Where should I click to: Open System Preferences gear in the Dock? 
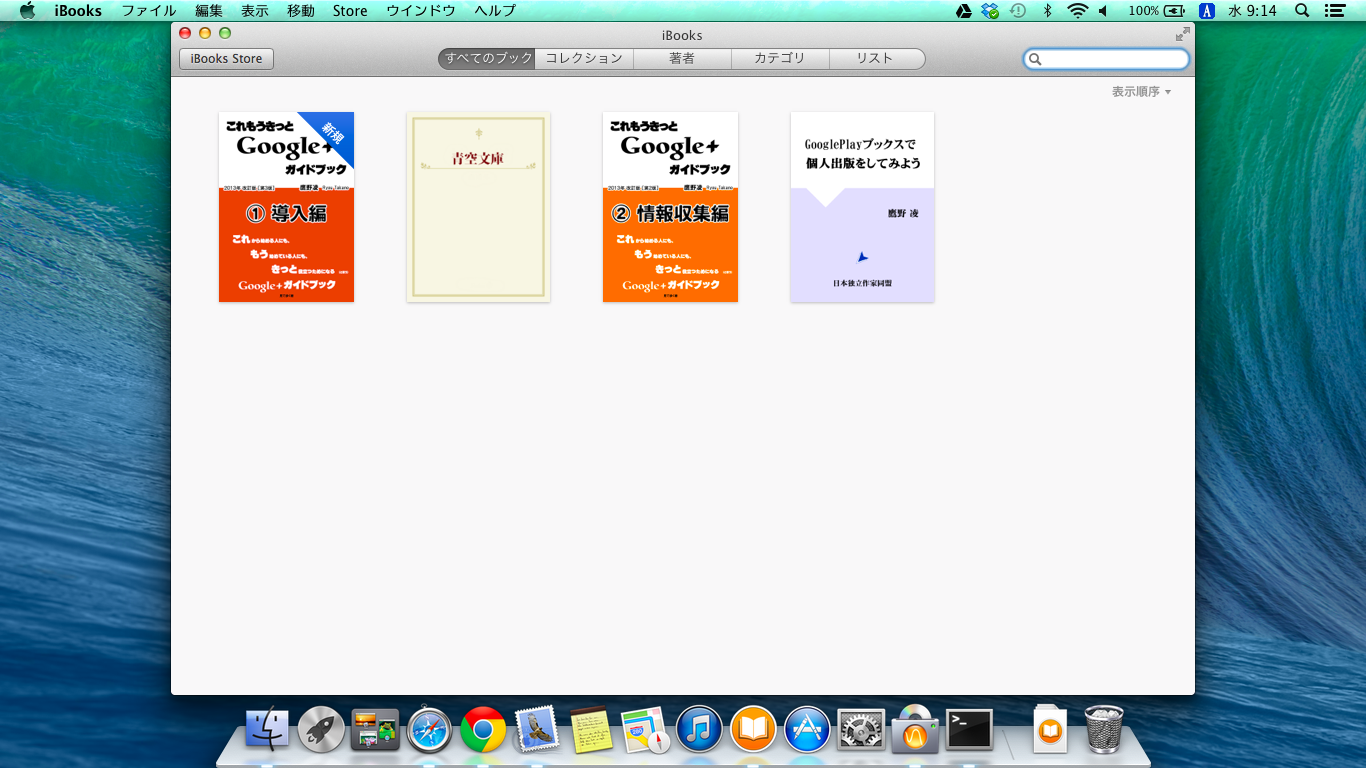[861, 730]
